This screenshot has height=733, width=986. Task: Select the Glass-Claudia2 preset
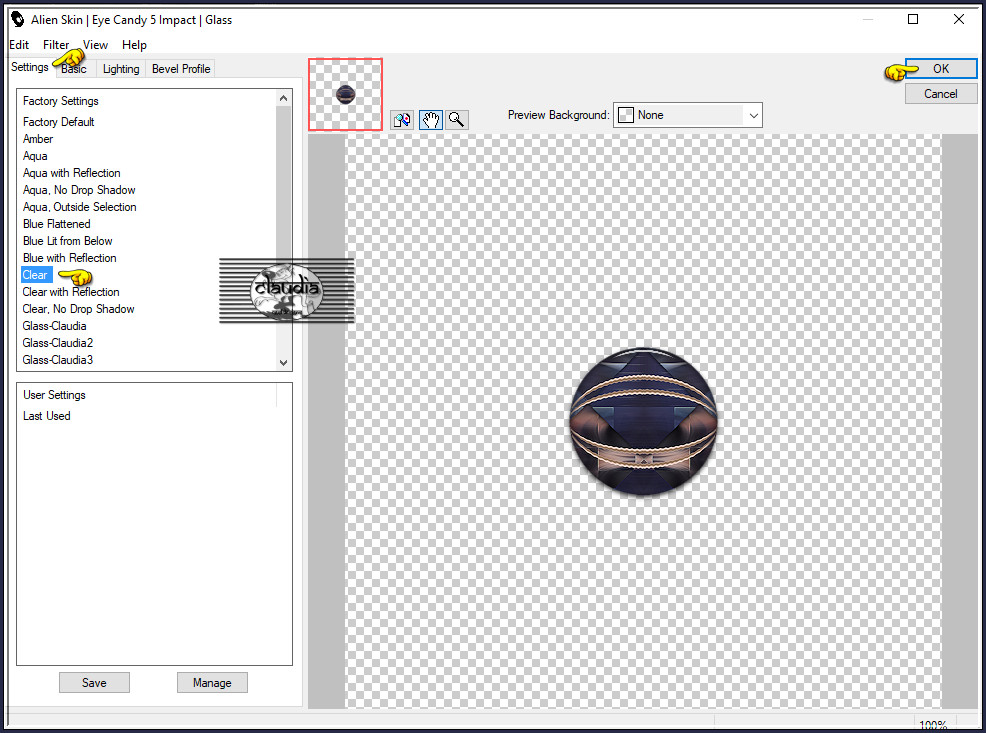(x=58, y=343)
